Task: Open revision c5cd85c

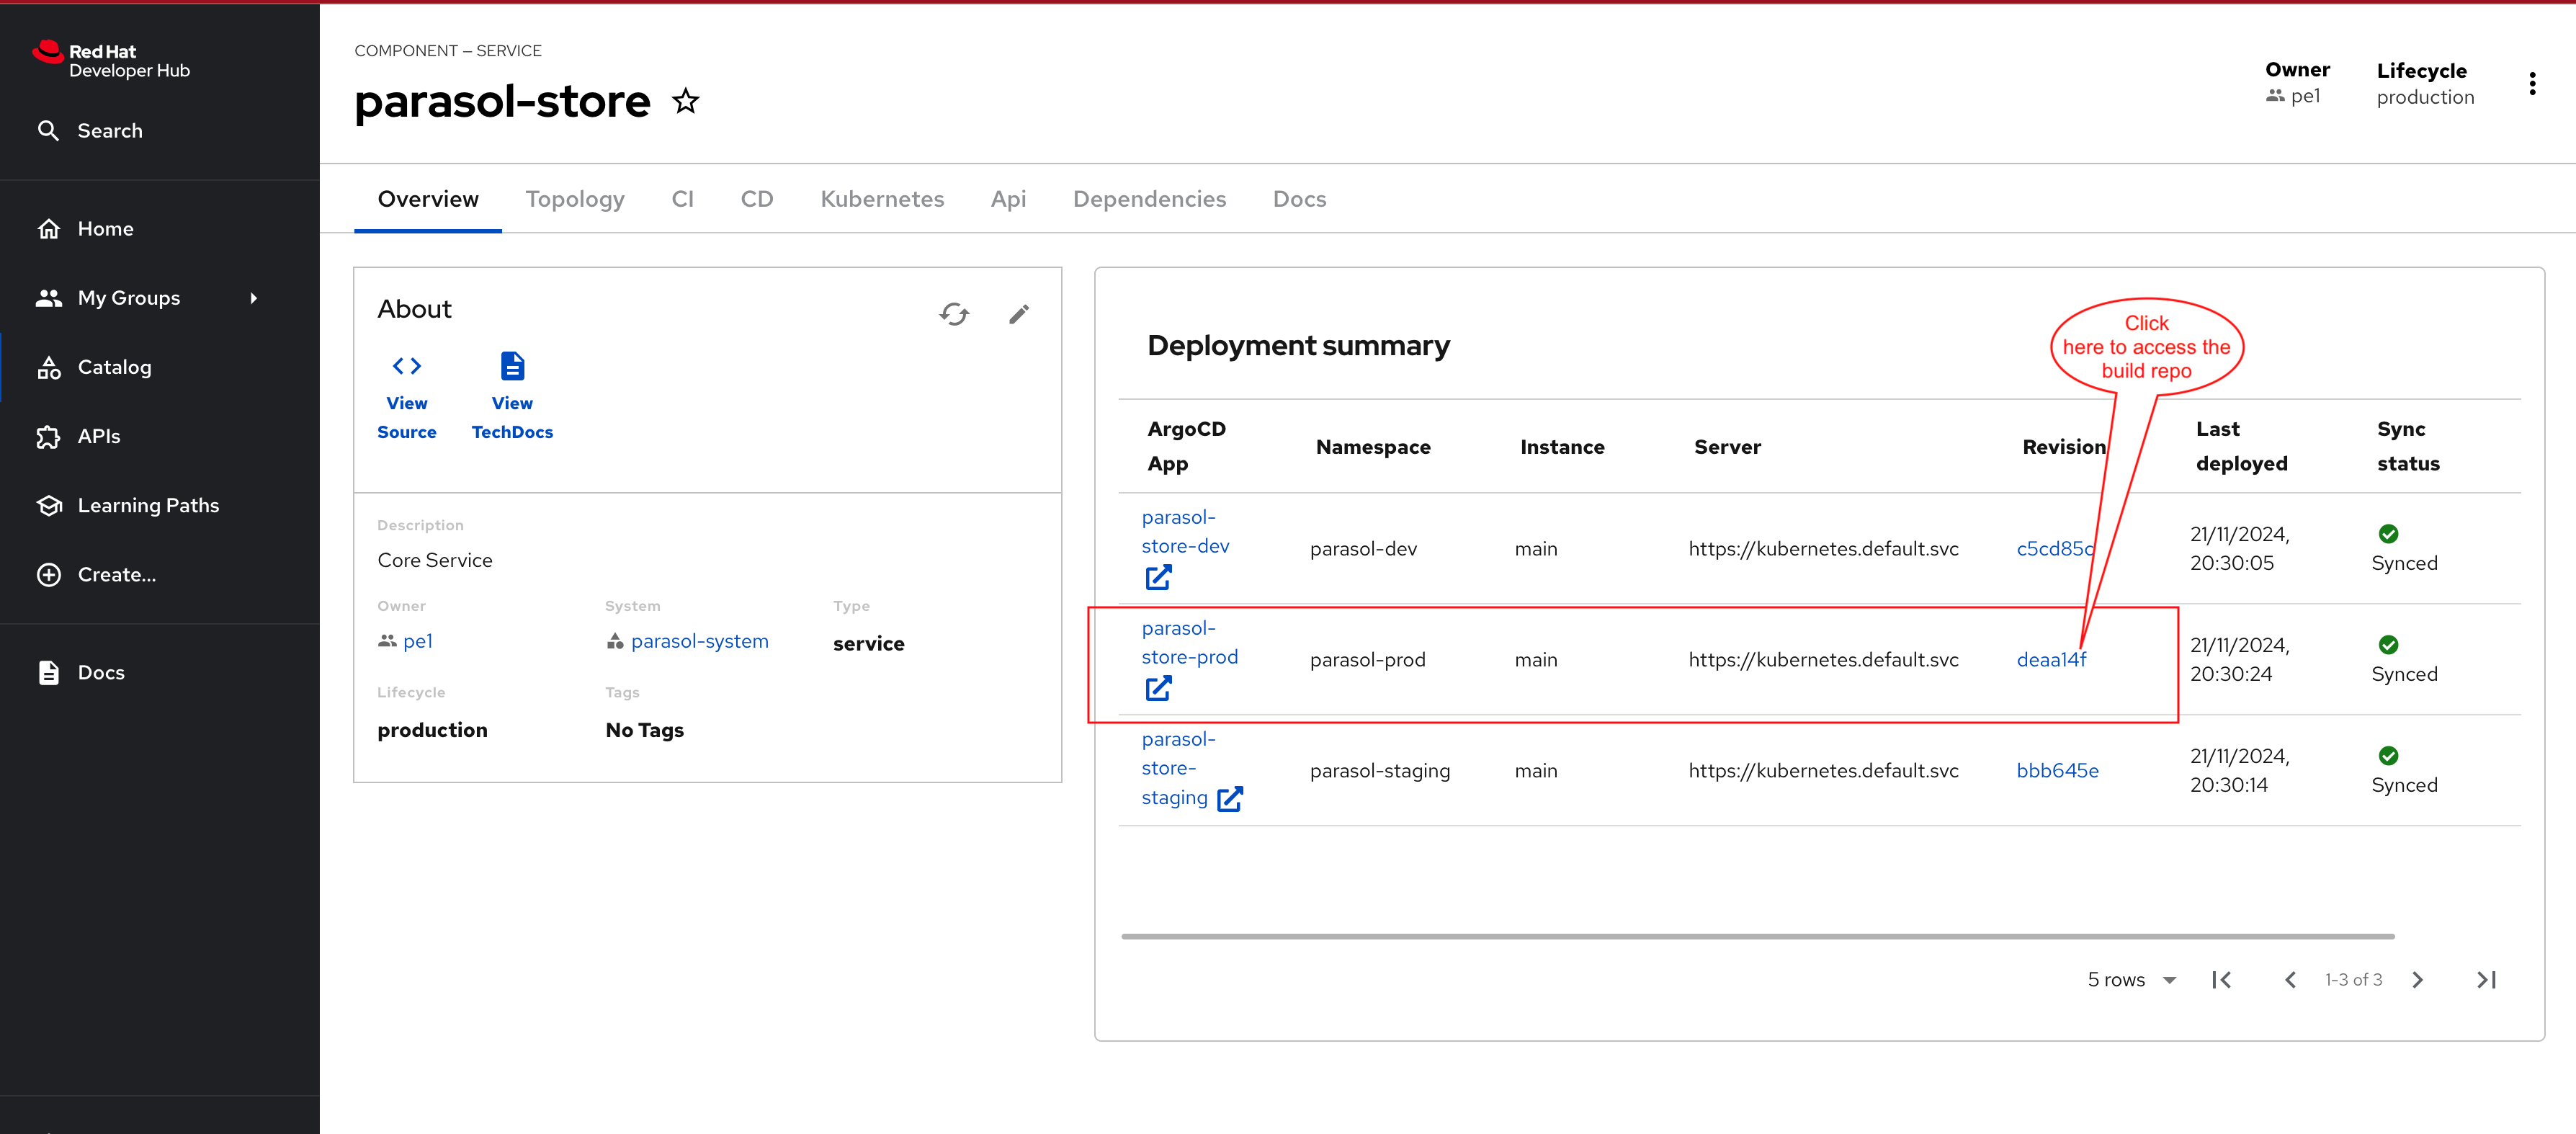Action: click(x=2054, y=548)
